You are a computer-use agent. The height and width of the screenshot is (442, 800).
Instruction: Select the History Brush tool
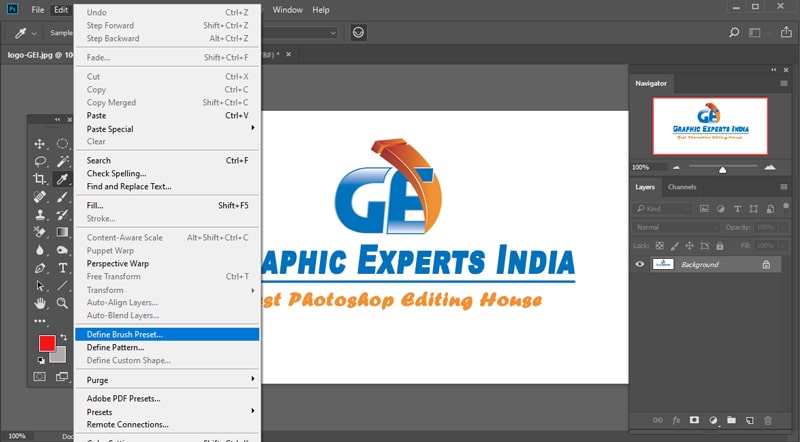pos(62,214)
